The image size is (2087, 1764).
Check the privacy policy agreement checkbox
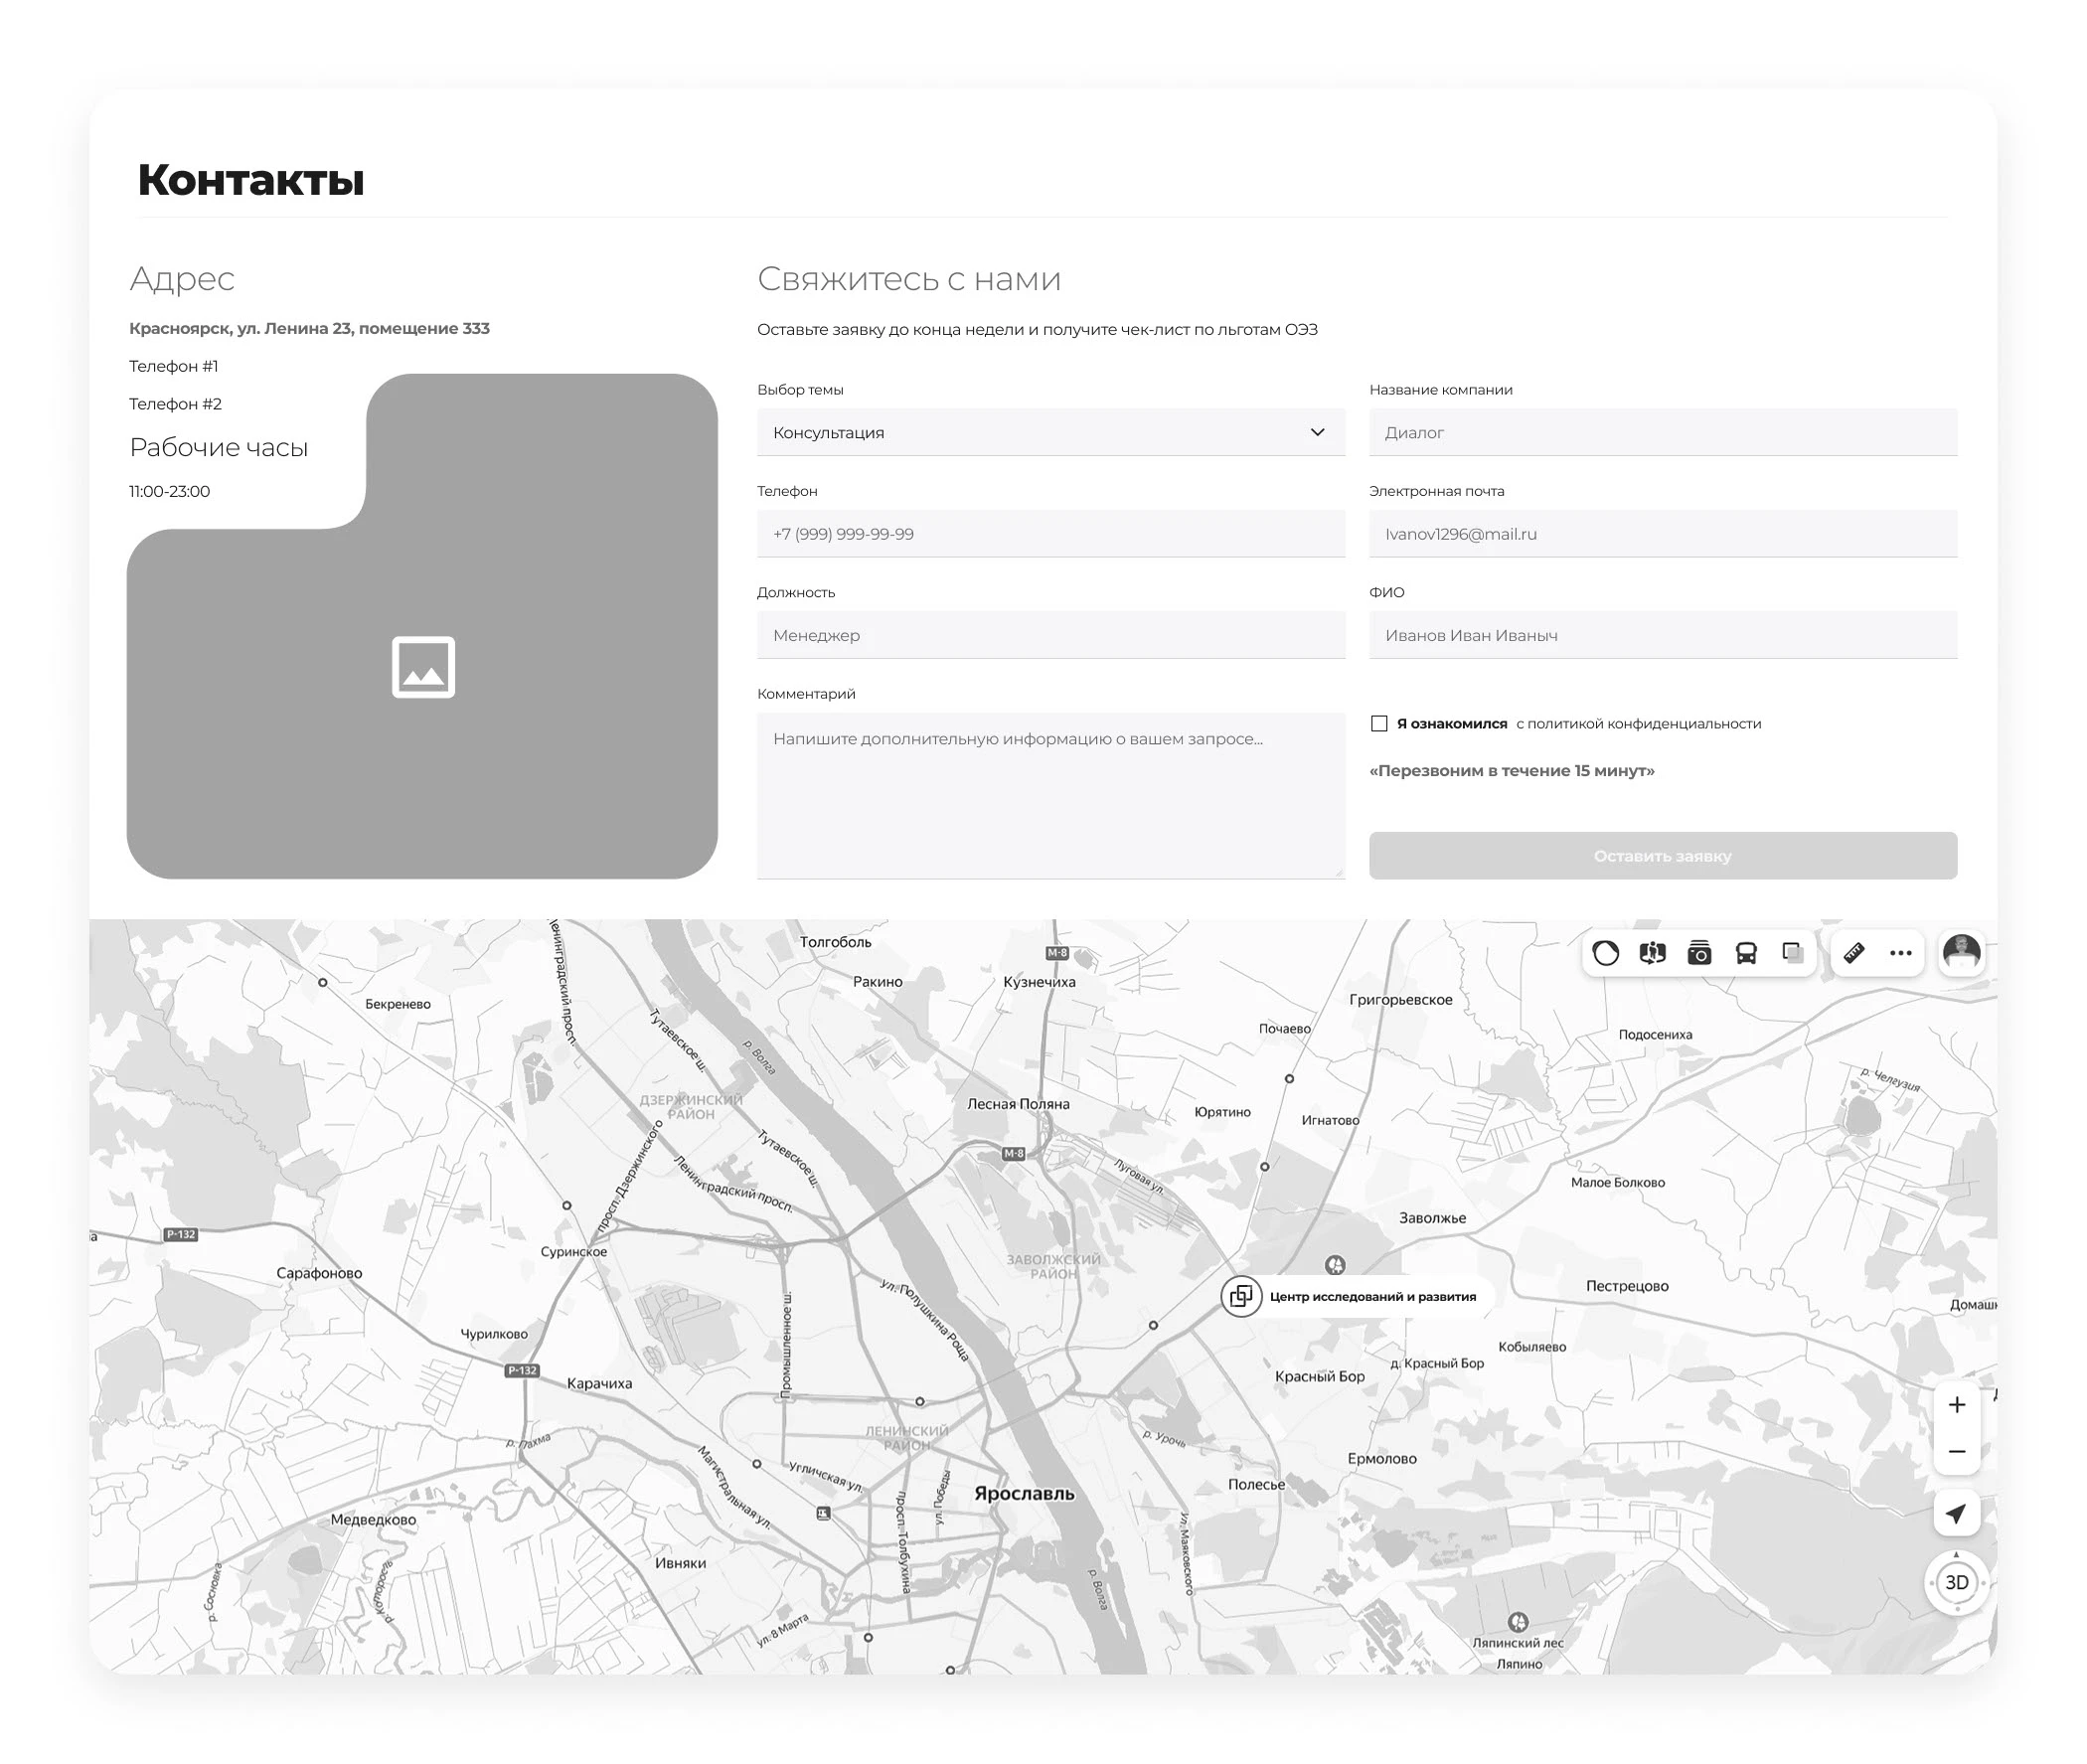(1378, 723)
